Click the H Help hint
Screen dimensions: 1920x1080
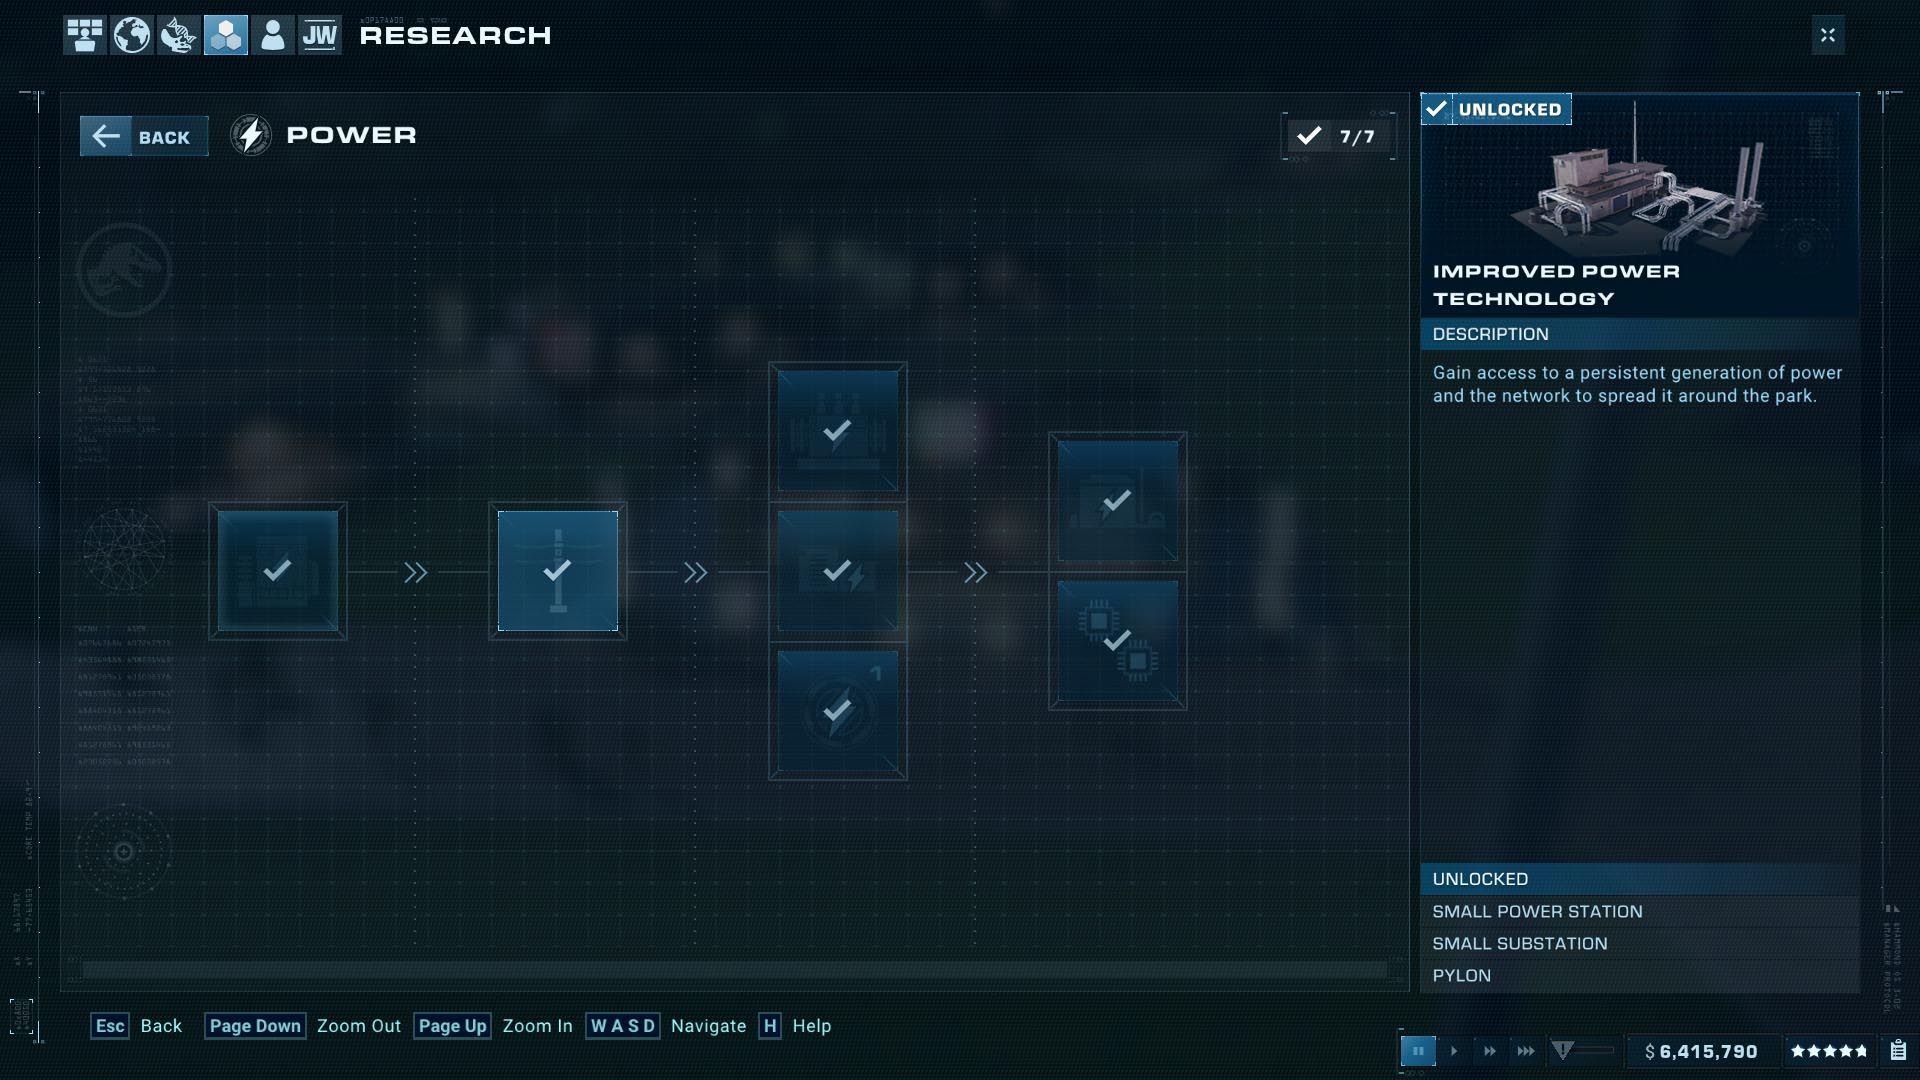(795, 1026)
